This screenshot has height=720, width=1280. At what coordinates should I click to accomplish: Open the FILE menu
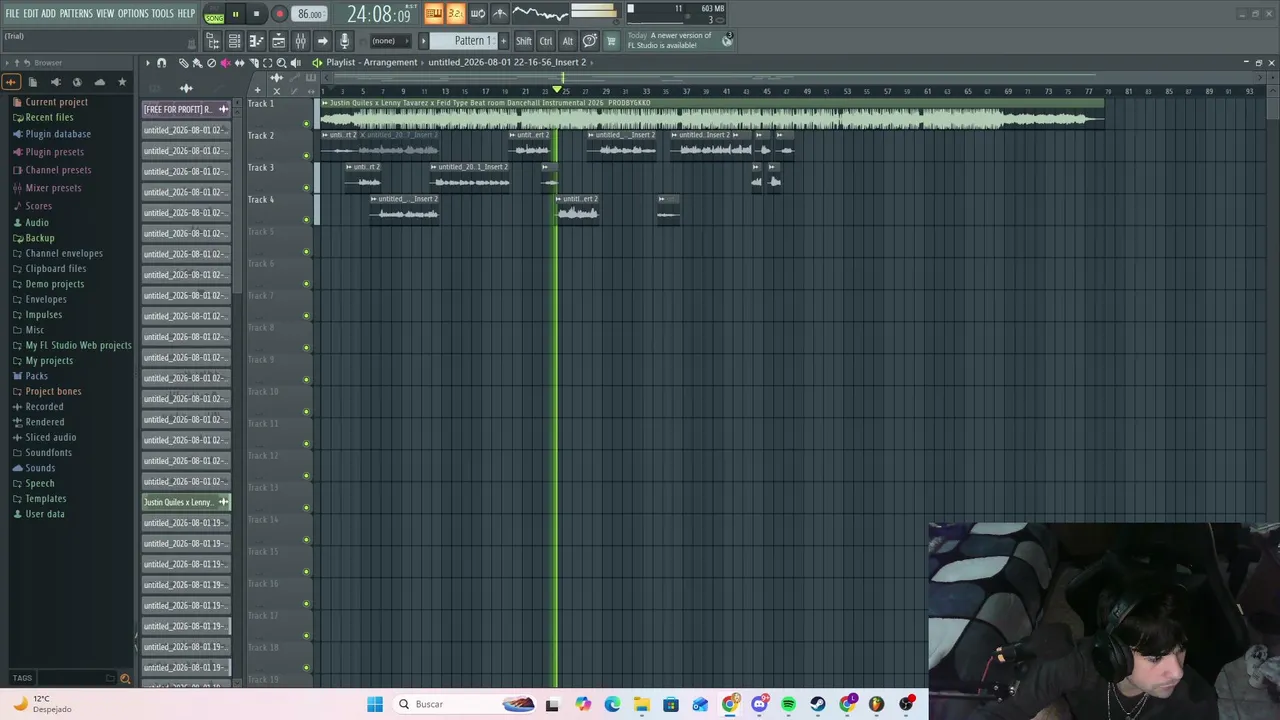click(12, 14)
